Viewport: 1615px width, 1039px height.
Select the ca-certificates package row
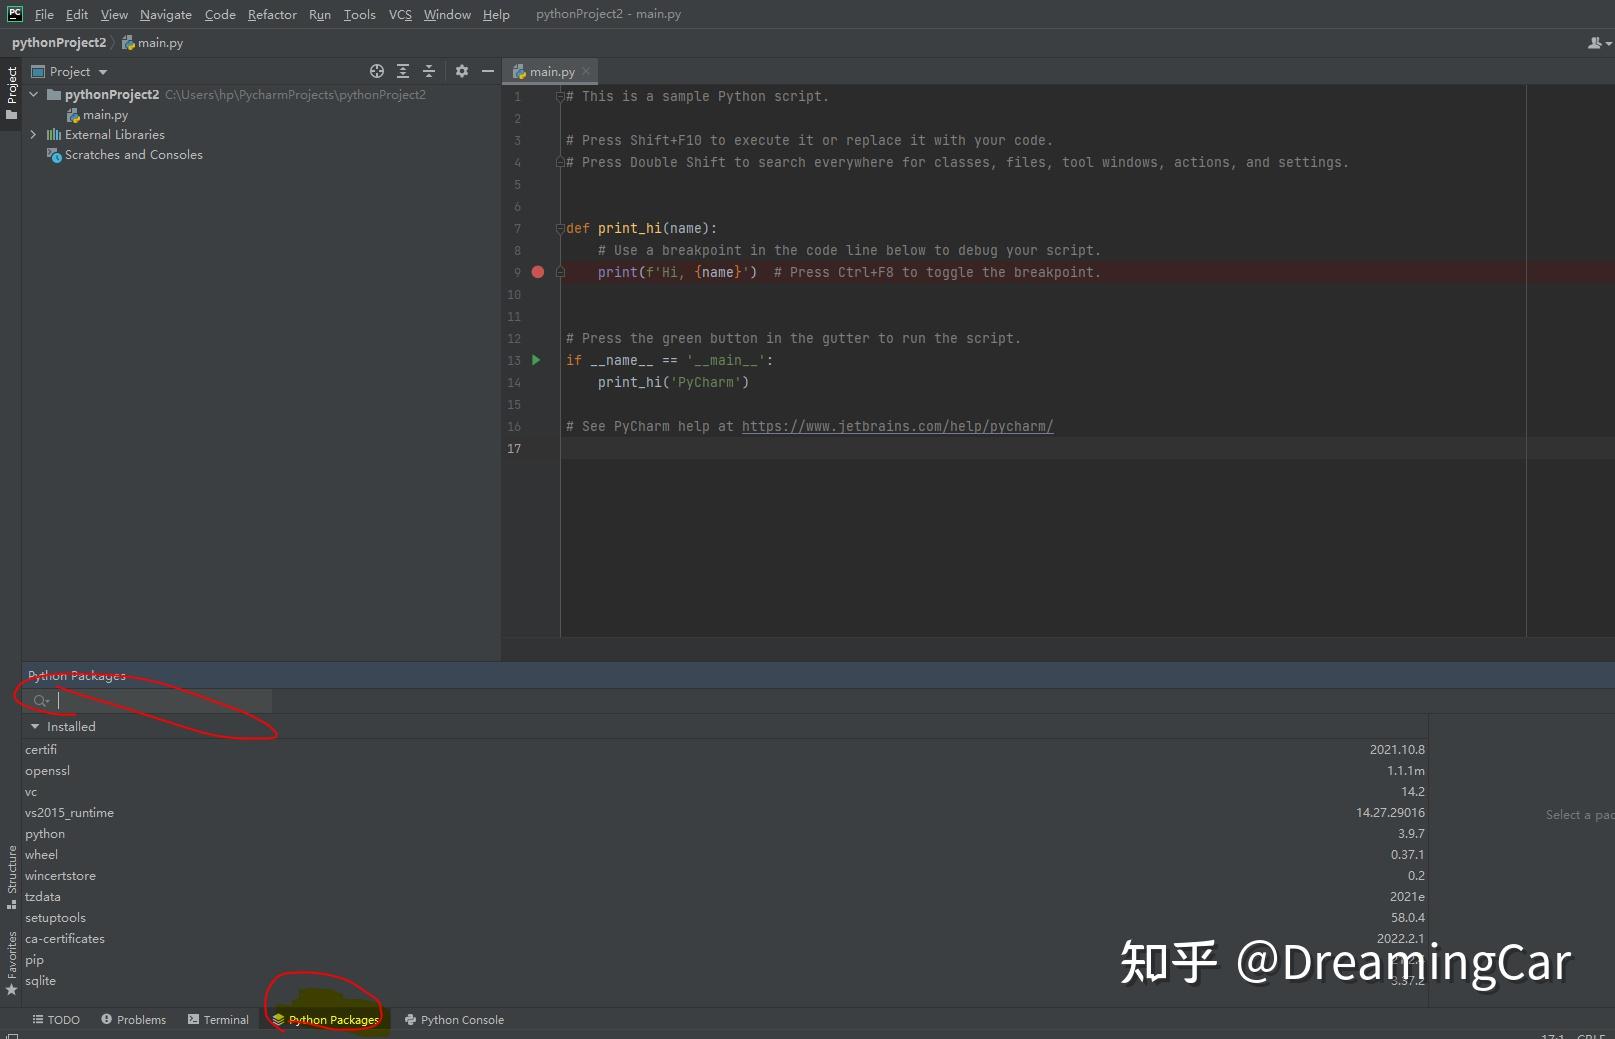(x=725, y=938)
